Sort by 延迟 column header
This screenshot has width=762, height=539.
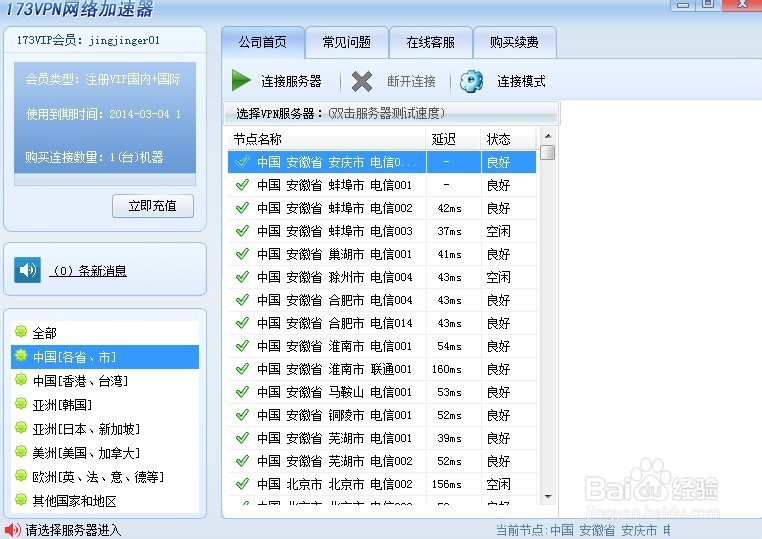coord(453,139)
